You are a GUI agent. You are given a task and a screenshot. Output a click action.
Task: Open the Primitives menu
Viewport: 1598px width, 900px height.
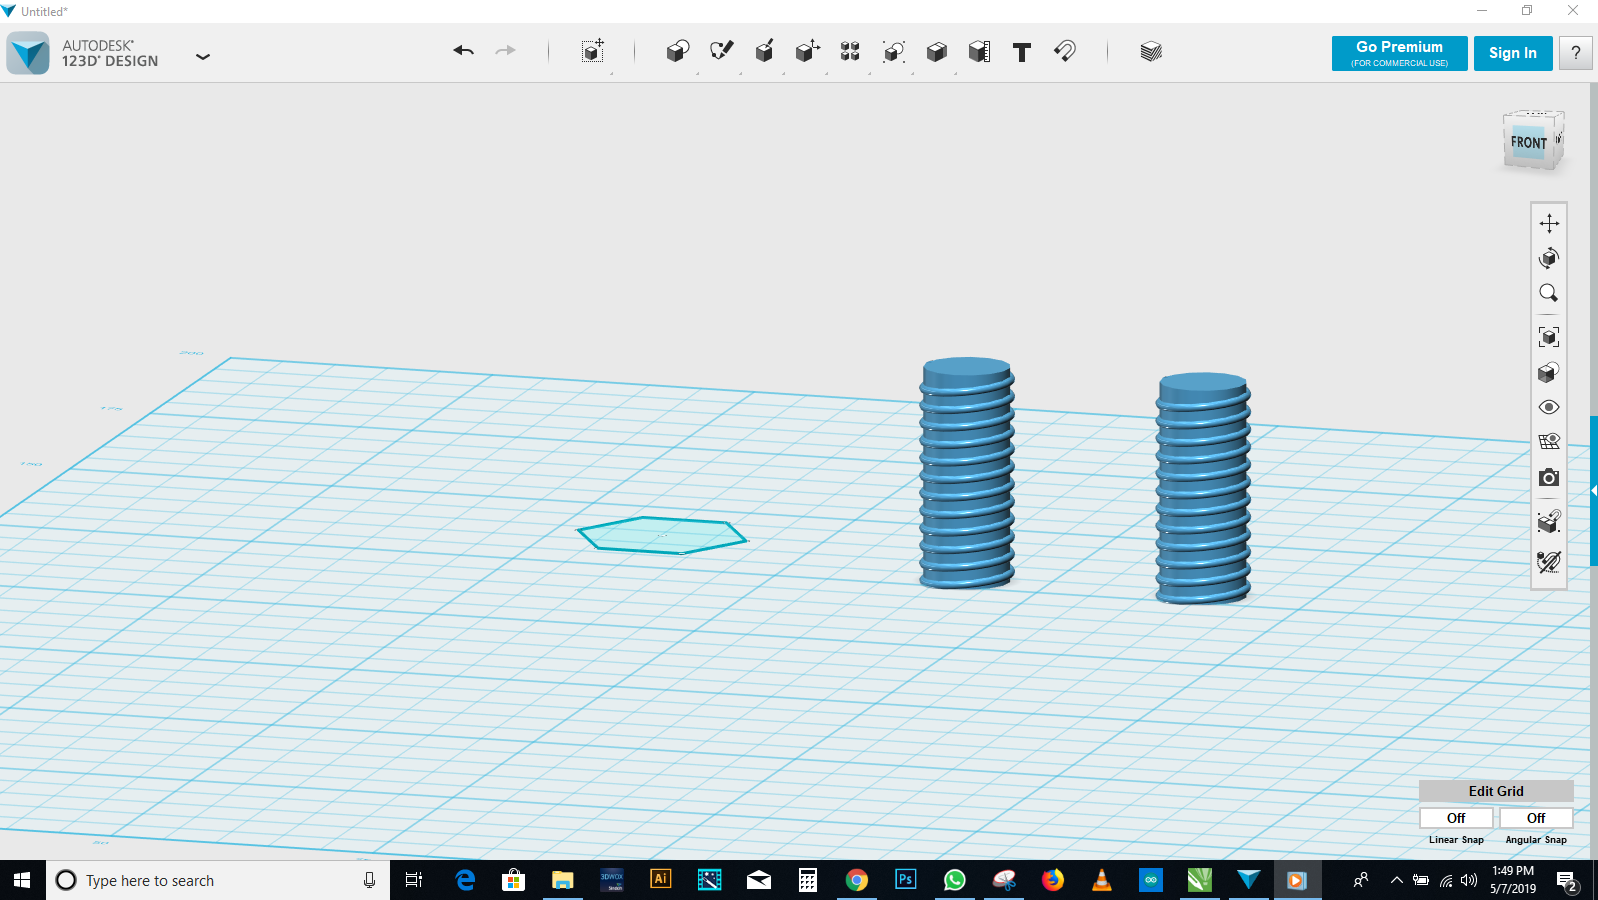click(678, 51)
